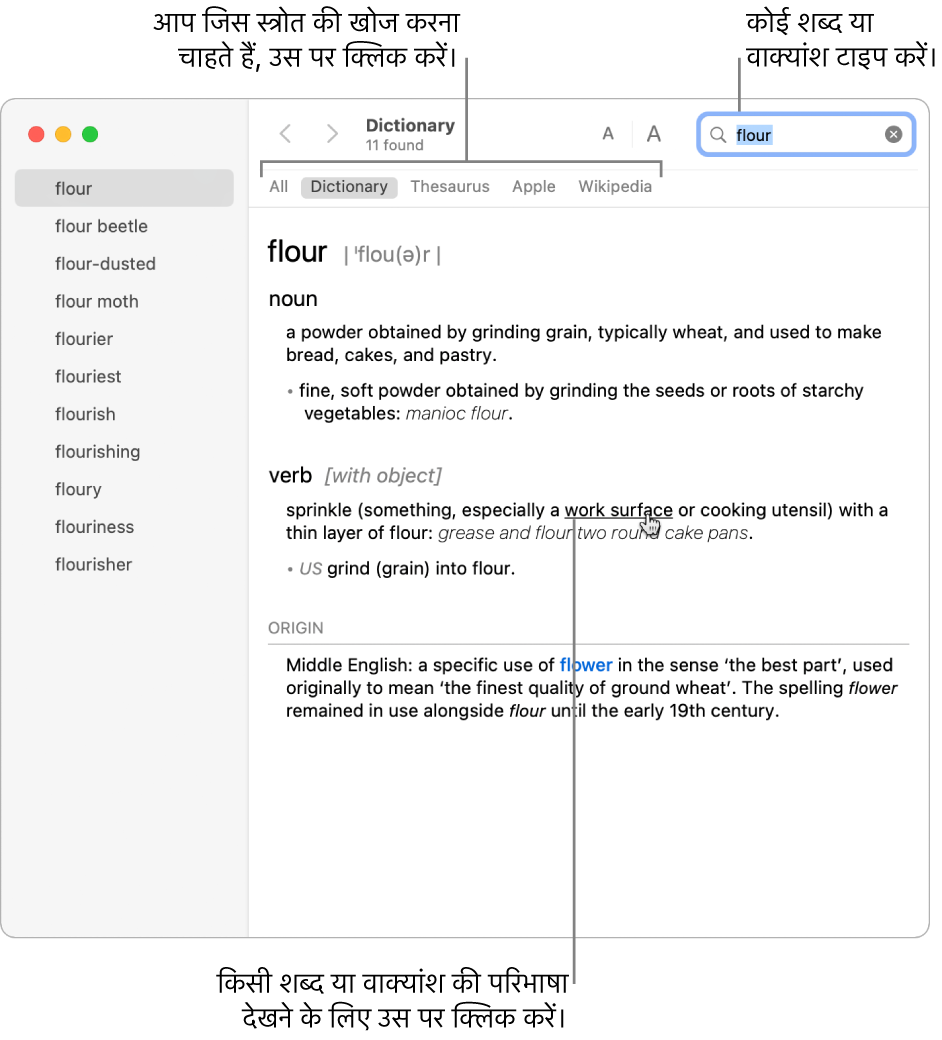Open the Thesaurus source tab
Screen dimensions: 942x1040
pyautogui.click(x=450, y=187)
